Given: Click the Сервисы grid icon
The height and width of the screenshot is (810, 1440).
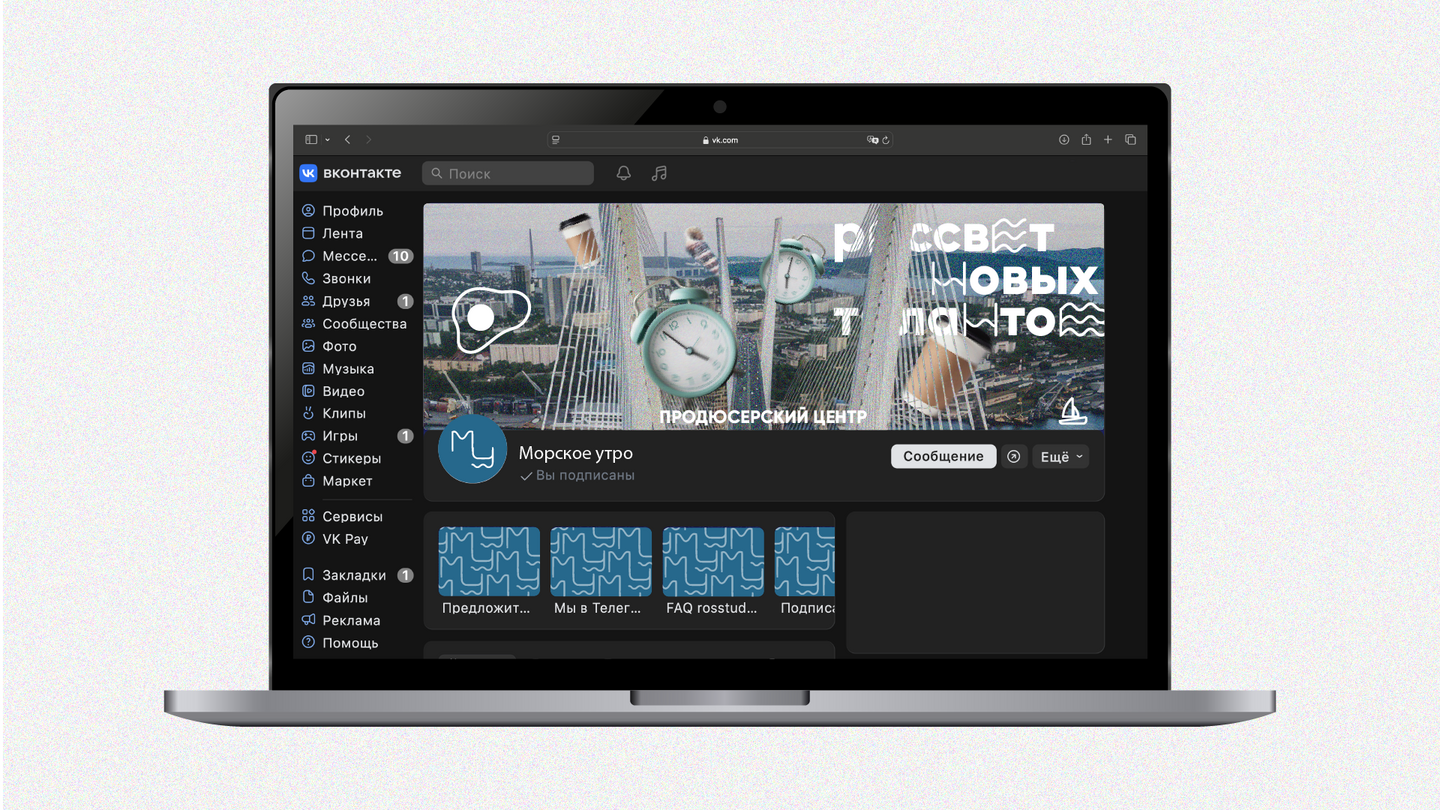Looking at the screenshot, I should (308, 516).
